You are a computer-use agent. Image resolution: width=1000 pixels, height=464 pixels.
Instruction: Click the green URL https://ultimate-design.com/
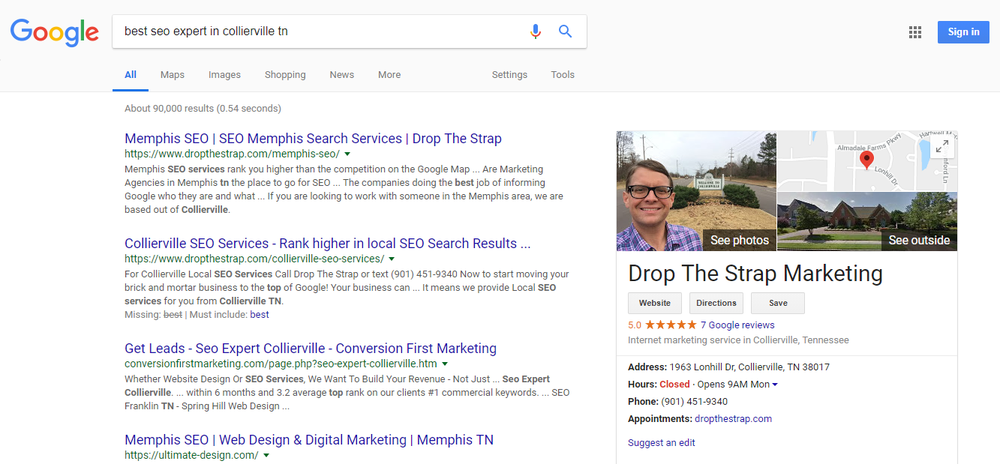coord(191,455)
